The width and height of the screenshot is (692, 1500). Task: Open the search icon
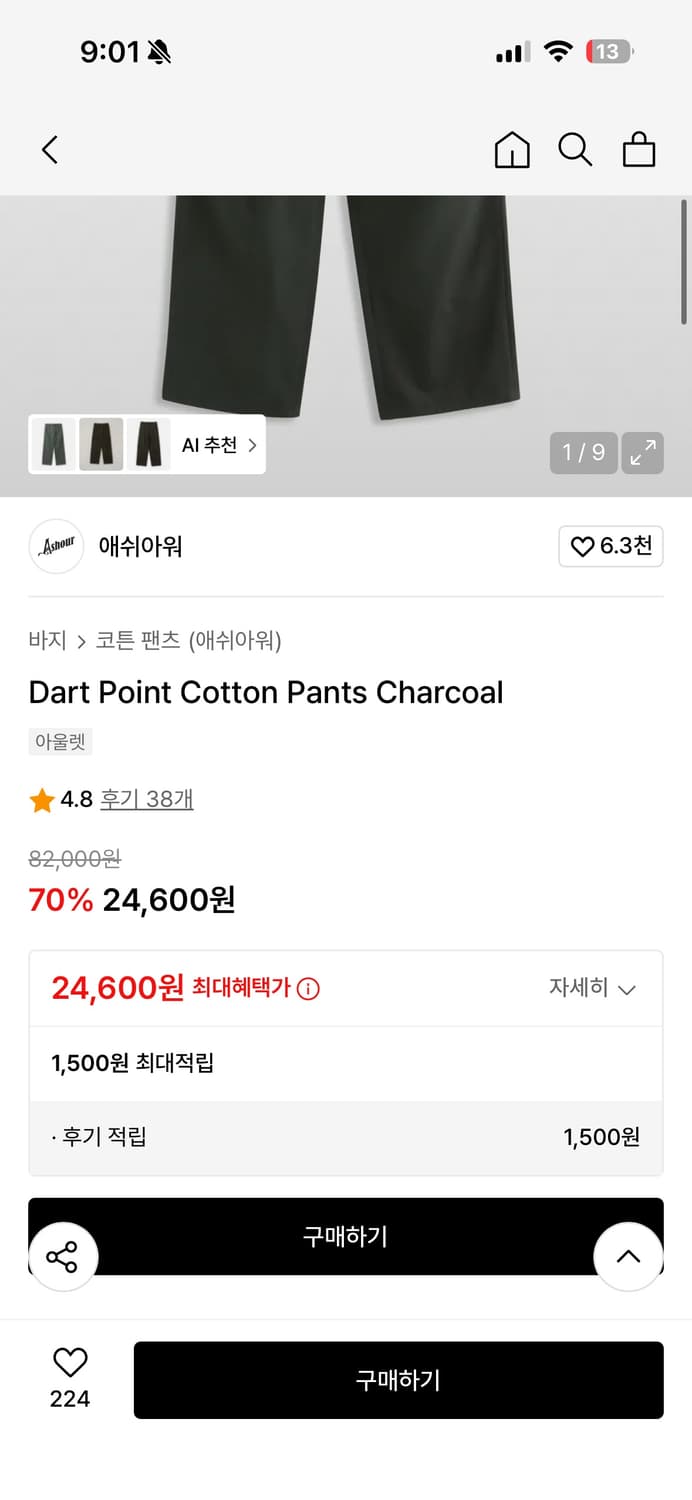tap(575, 149)
